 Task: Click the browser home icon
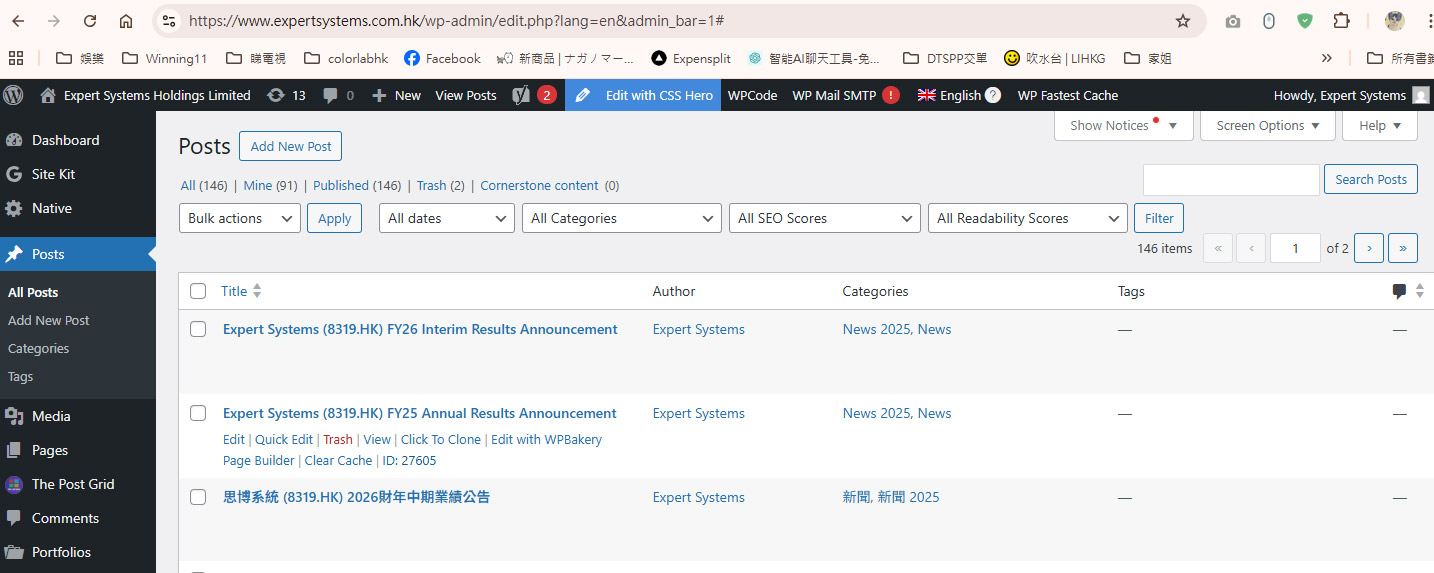(126, 21)
